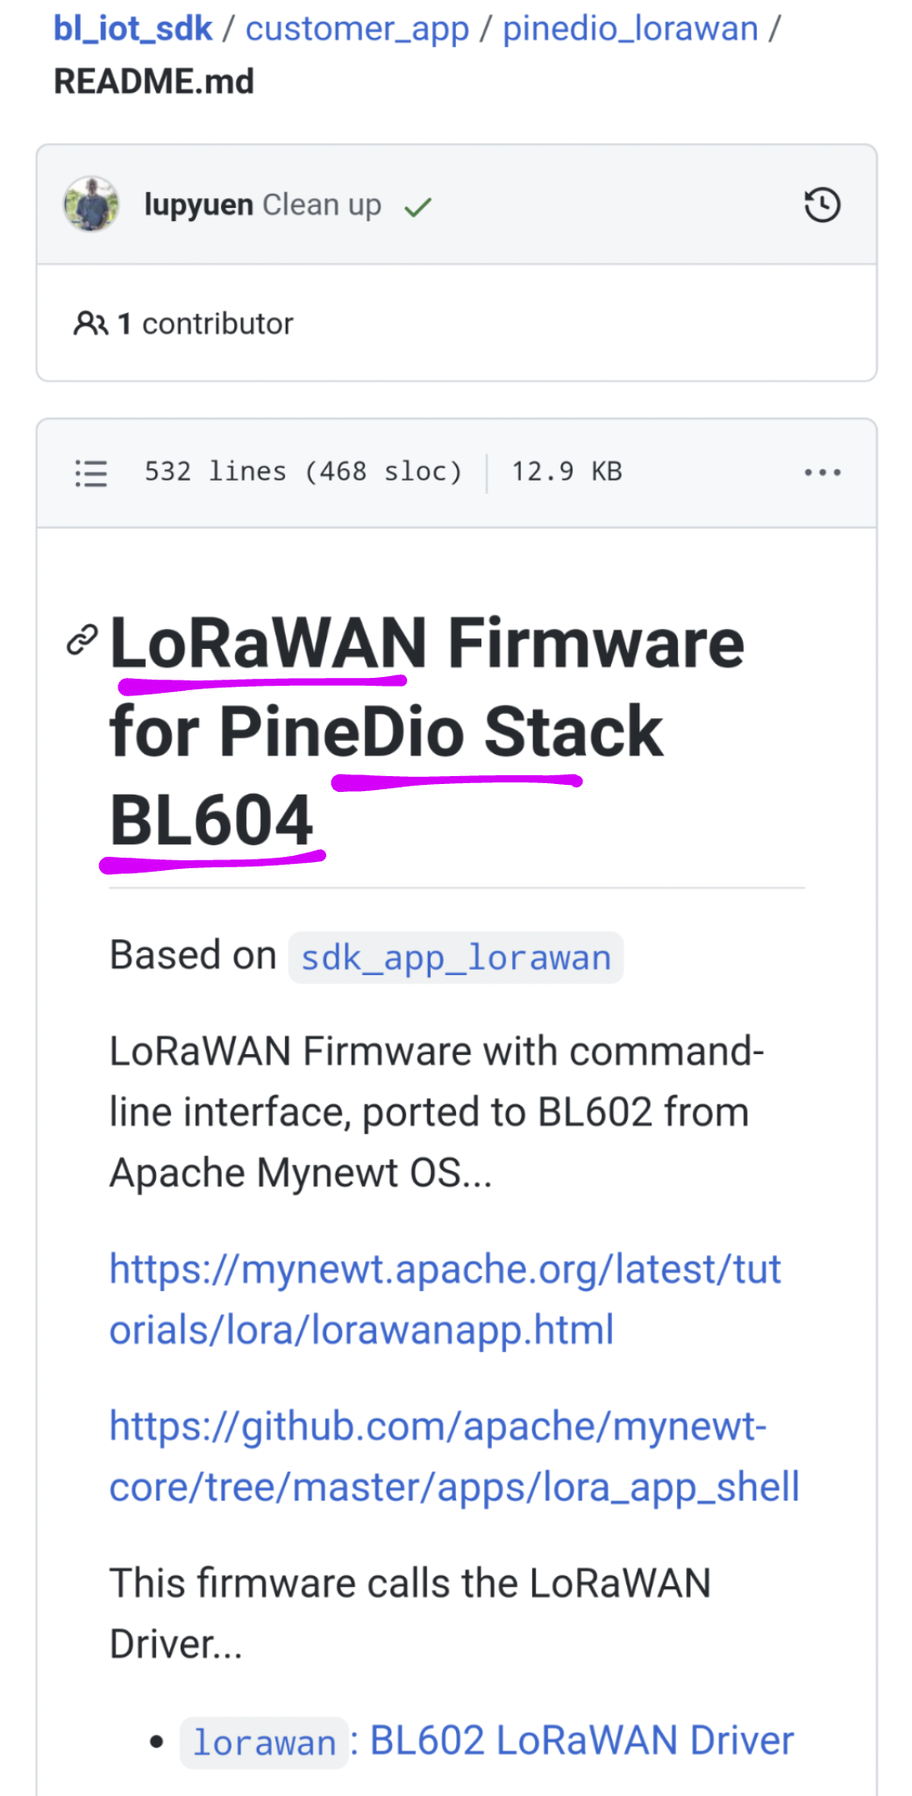Open the "Clean up" commit message
The image size is (912, 1796).
322,205
